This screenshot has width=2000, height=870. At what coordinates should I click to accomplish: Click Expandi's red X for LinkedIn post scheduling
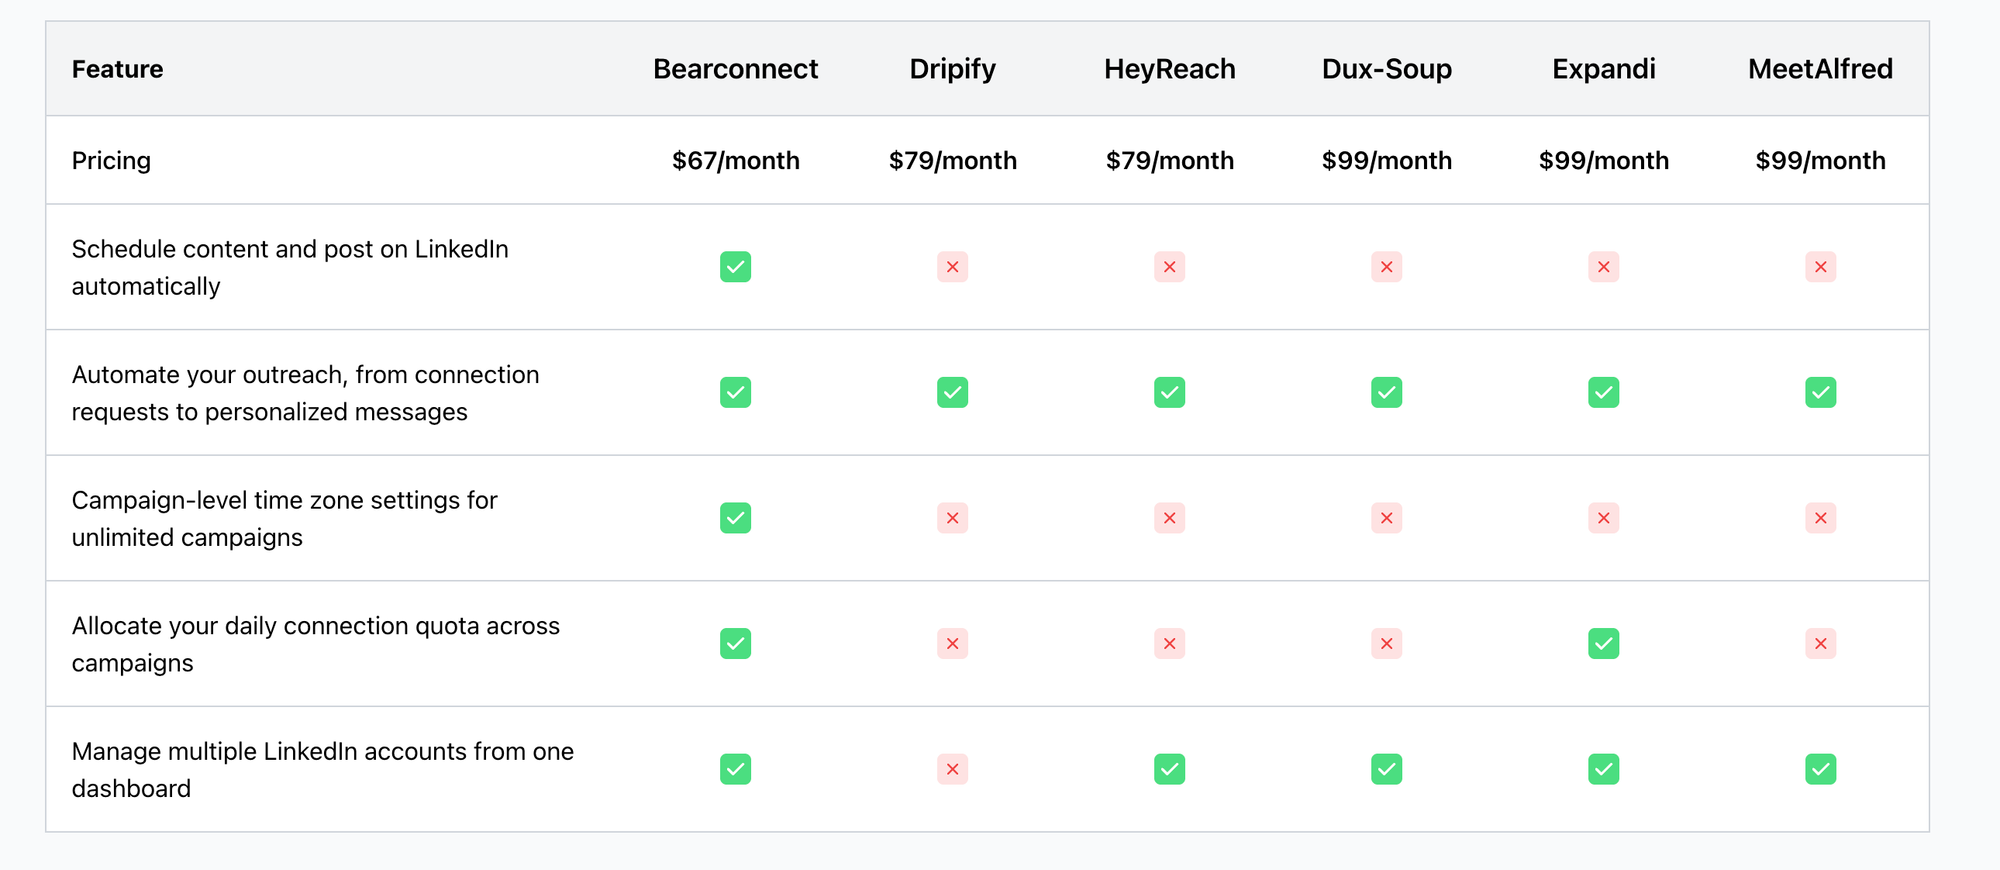[1603, 267]
